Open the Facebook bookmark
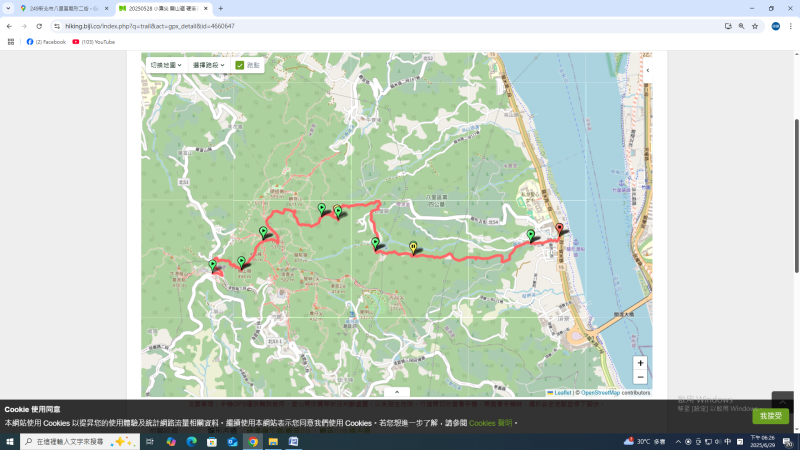 (x=46, y=42)
